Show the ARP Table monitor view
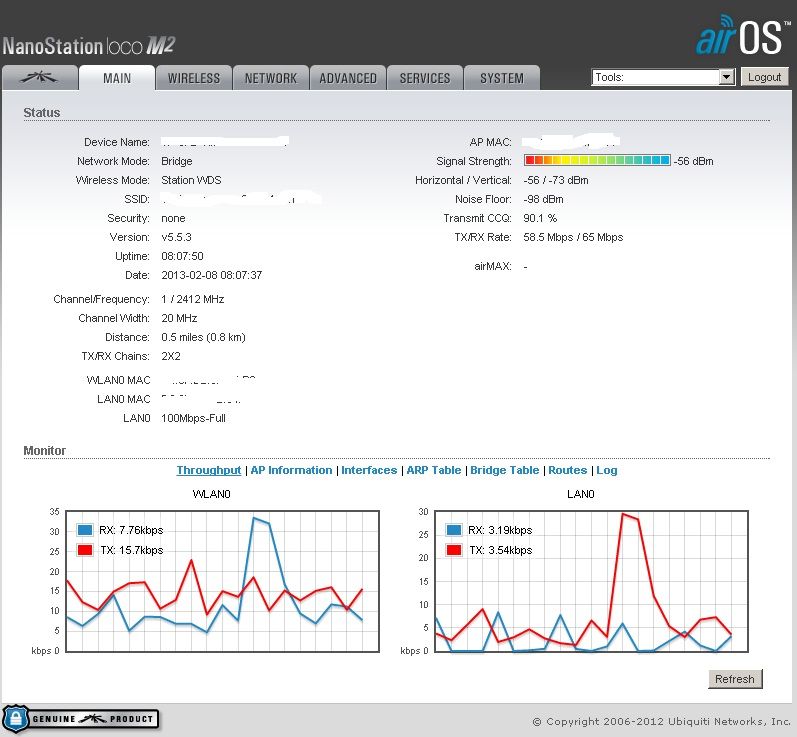Viewport: 797px width, 737px height. coord(433,470)
